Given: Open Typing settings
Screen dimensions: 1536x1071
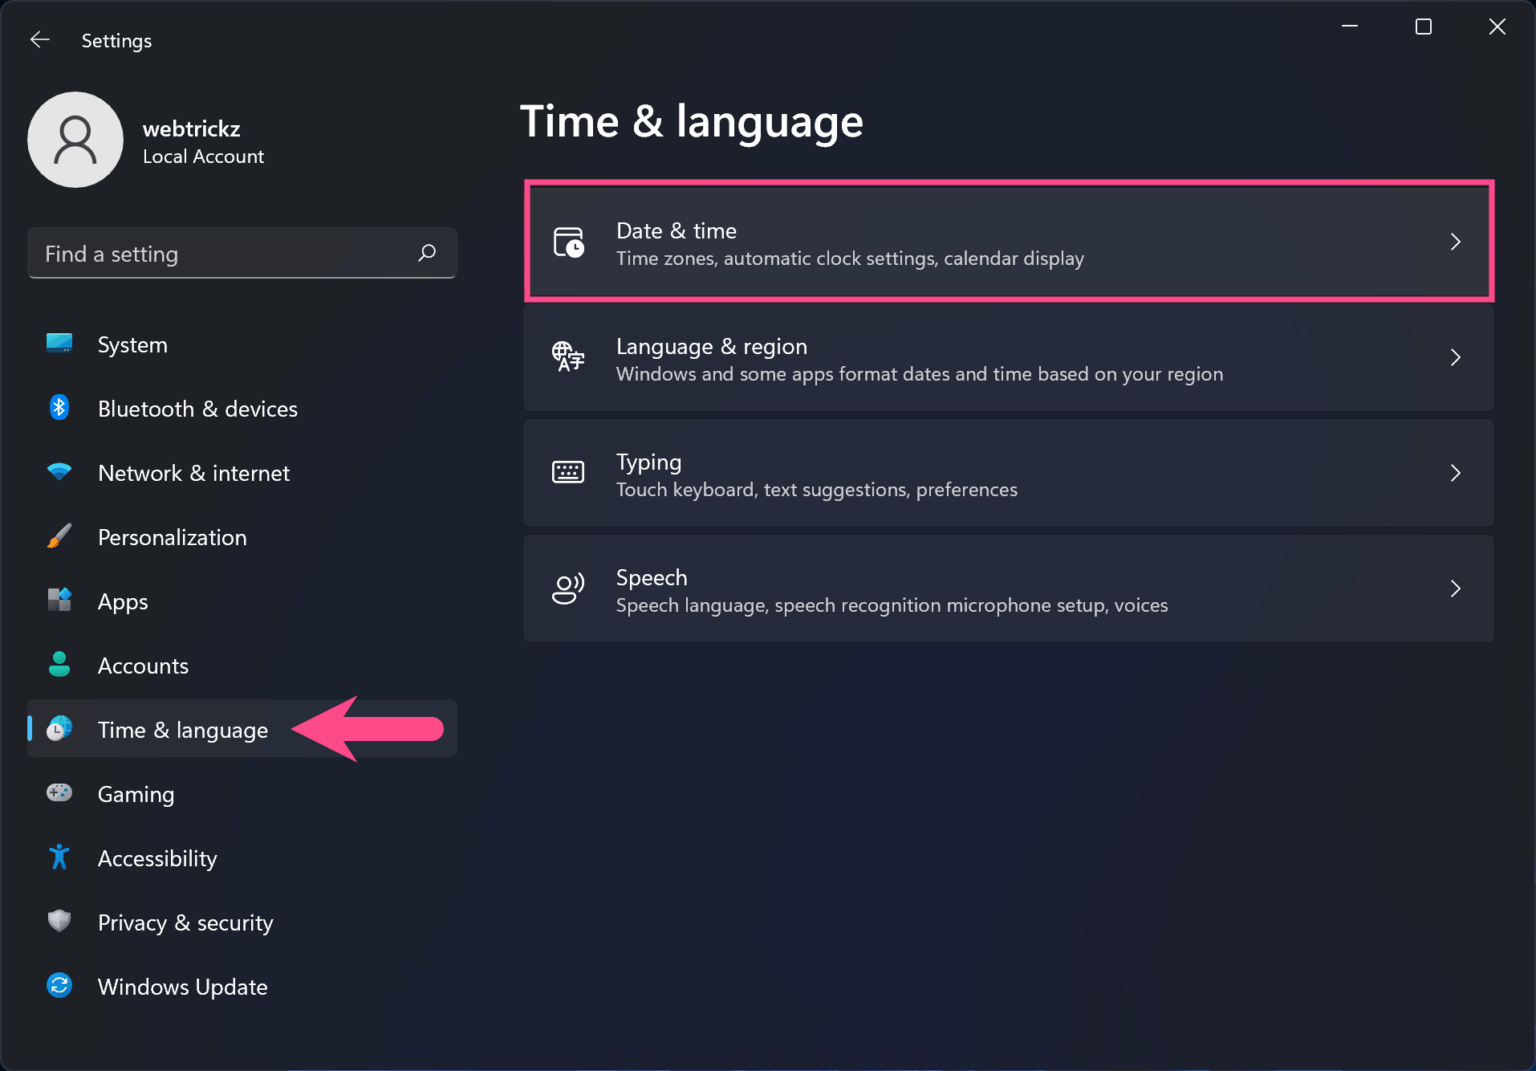Looking at the screenshot, I should 1009,473.
